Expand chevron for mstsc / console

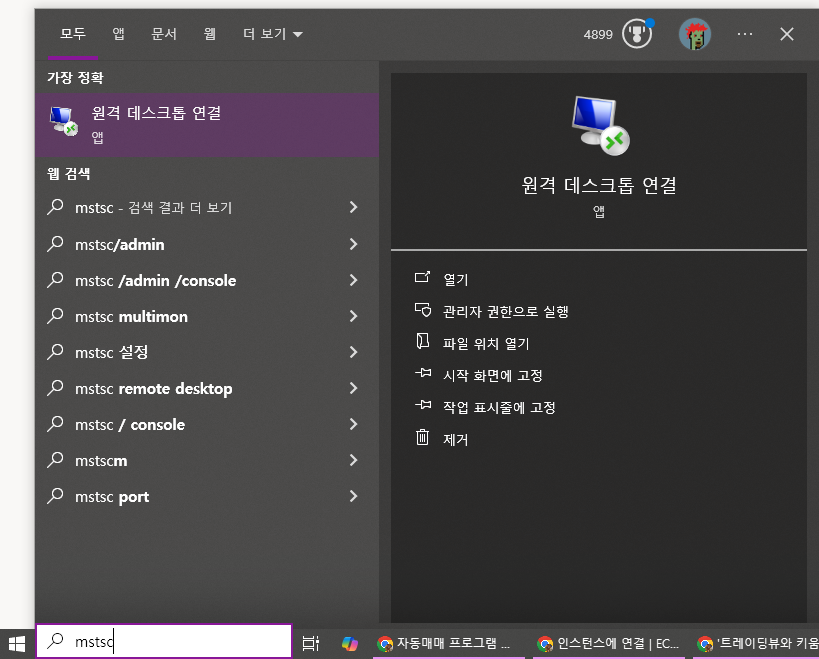354,424
